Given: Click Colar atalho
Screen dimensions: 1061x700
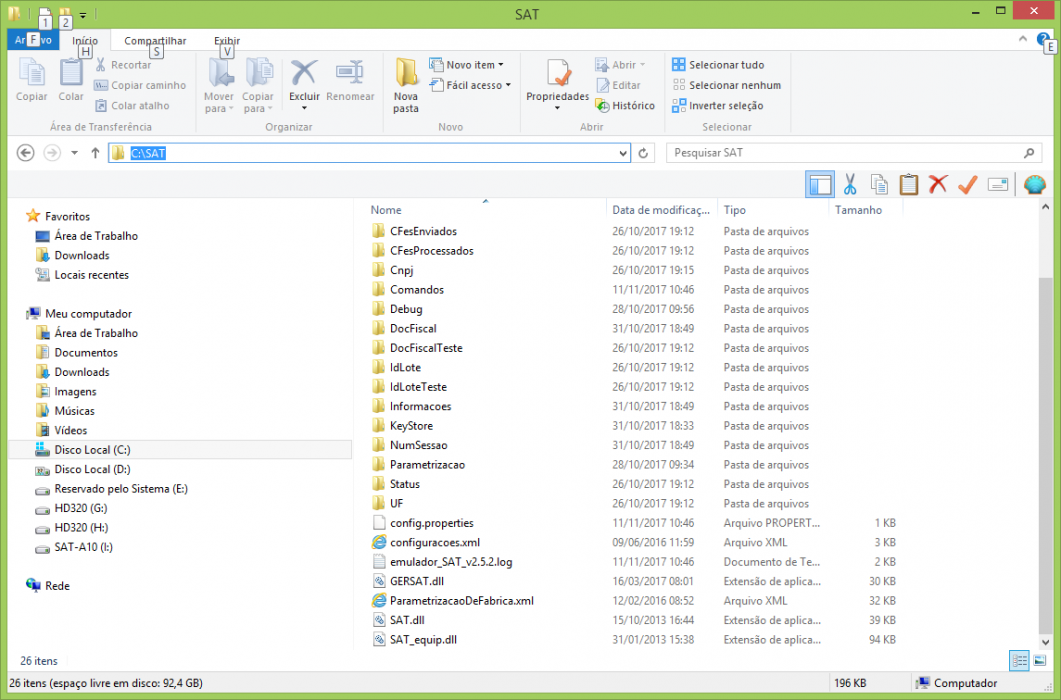Looking at the screenshot, I should (x=132, y=106).
